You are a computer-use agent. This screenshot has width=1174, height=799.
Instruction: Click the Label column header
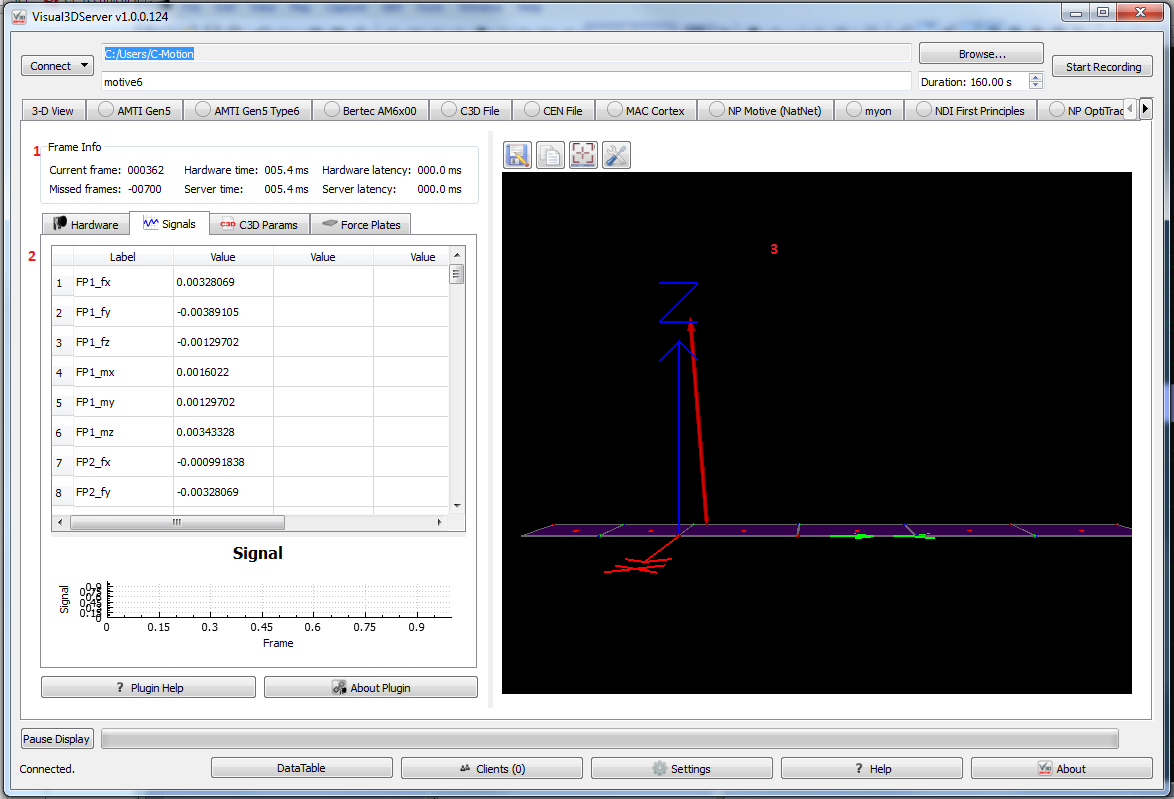[124, 257]
